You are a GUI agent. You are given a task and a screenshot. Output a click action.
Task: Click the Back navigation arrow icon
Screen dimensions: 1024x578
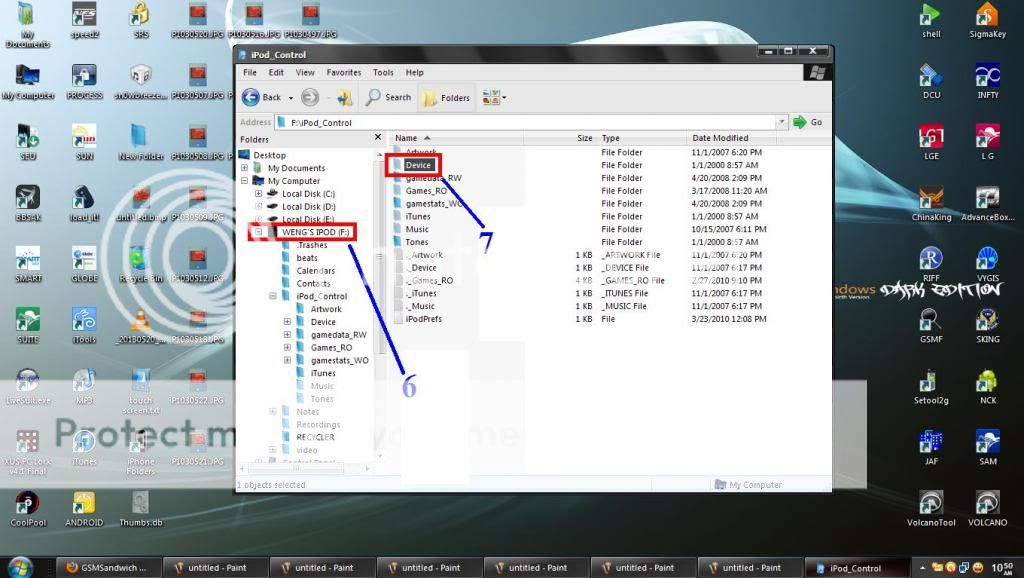[x=251, y=97]
